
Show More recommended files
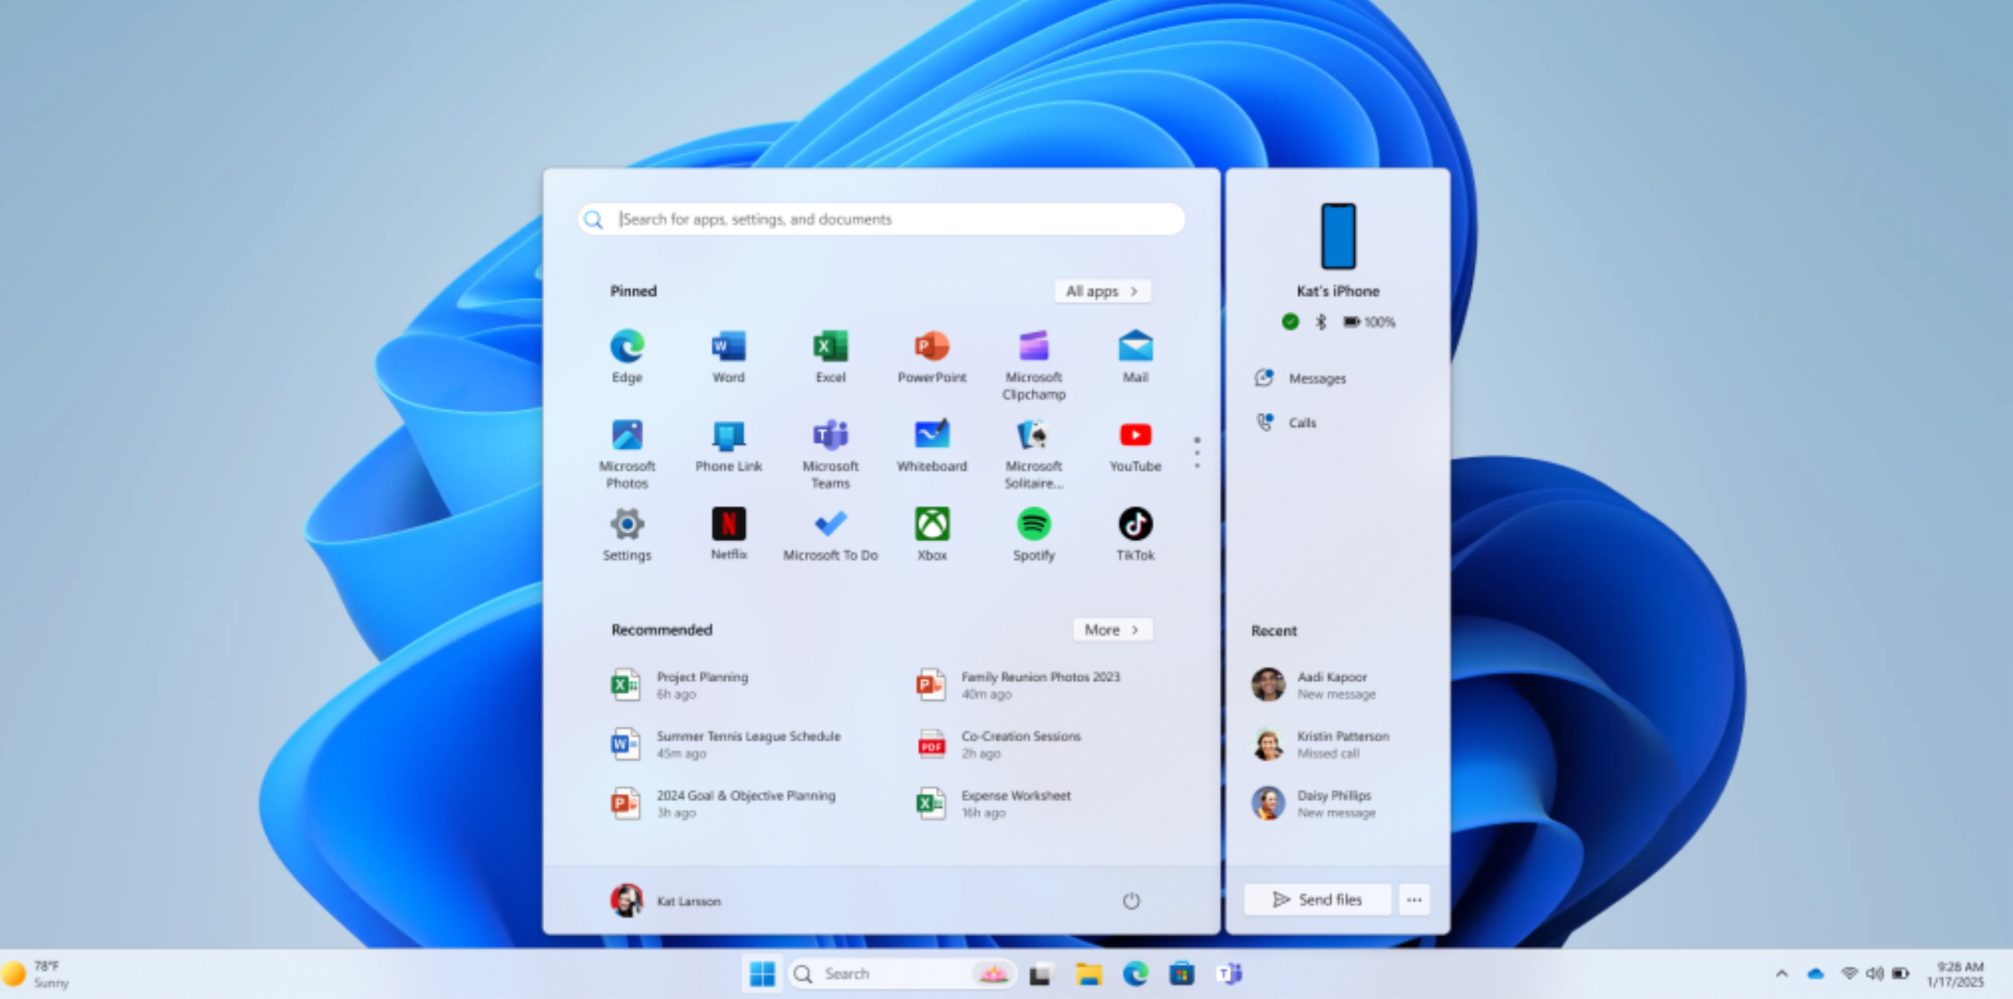[1112, 630]
